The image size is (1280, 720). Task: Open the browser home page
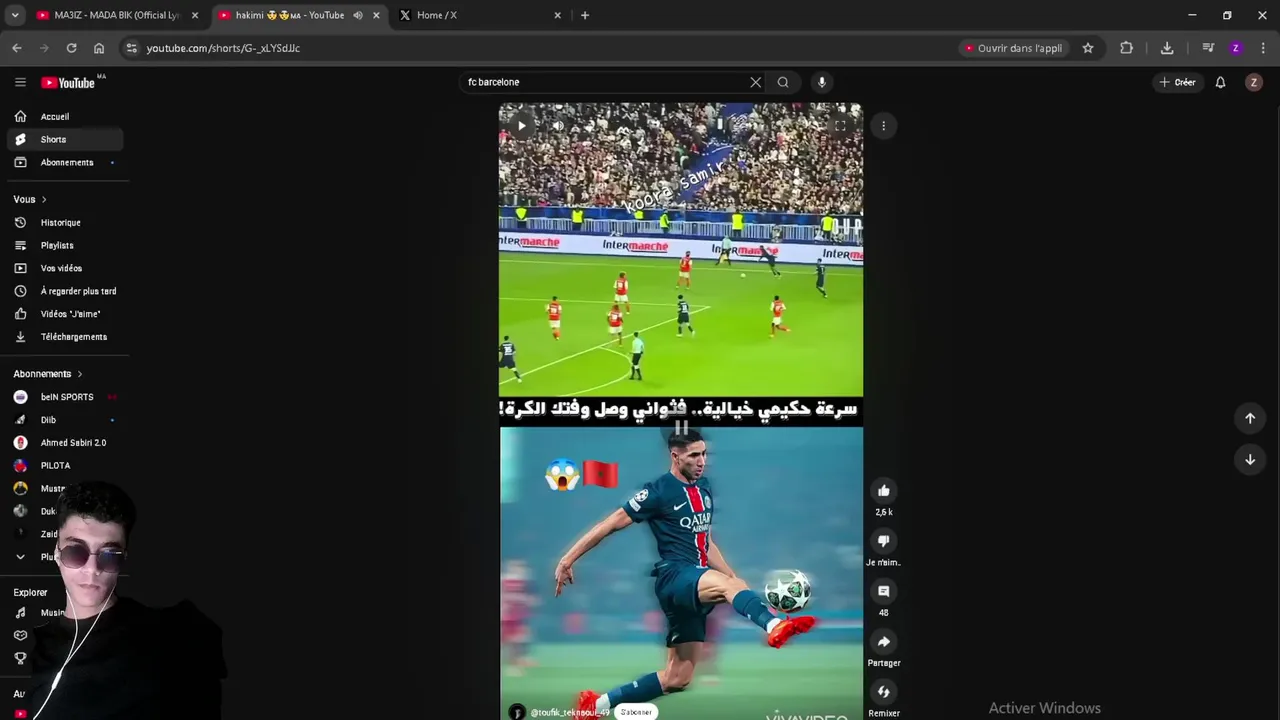coord(99,48)
